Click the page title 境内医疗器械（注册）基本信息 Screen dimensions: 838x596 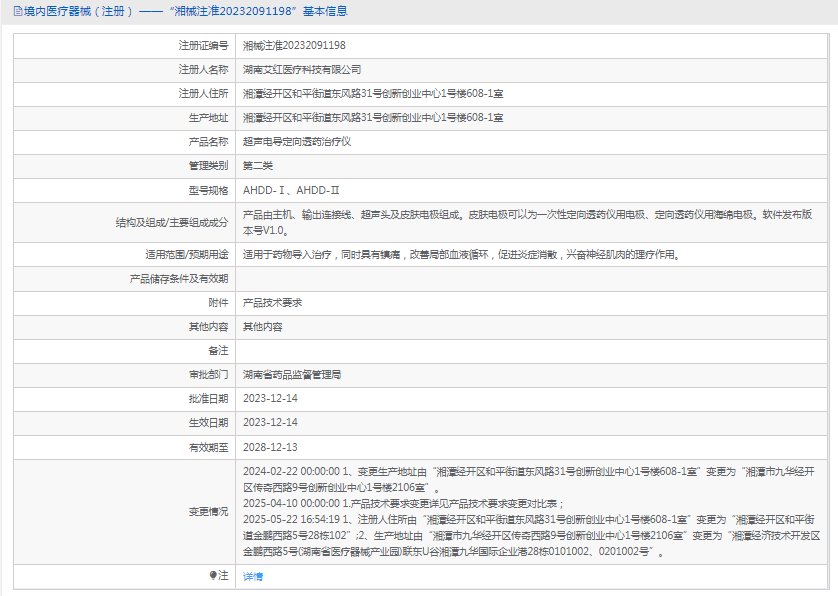186,11
